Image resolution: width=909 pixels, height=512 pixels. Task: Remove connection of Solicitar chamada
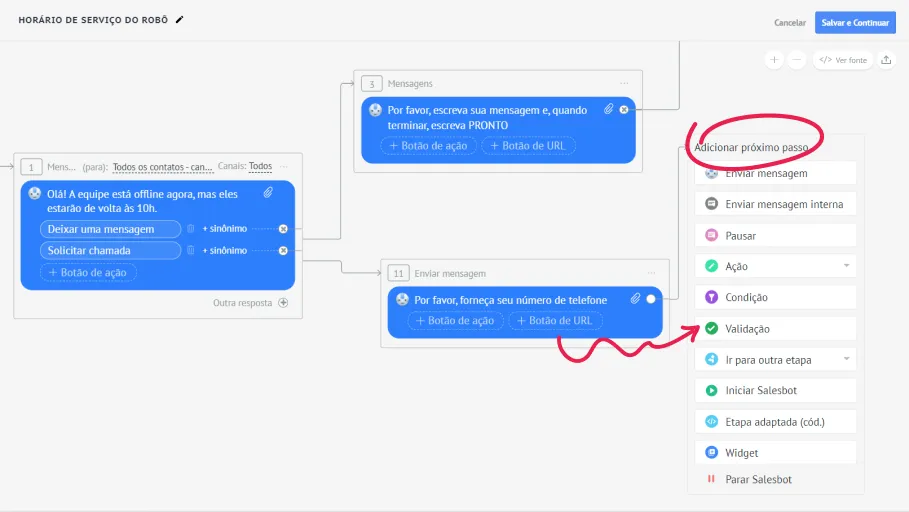point(283,250)
